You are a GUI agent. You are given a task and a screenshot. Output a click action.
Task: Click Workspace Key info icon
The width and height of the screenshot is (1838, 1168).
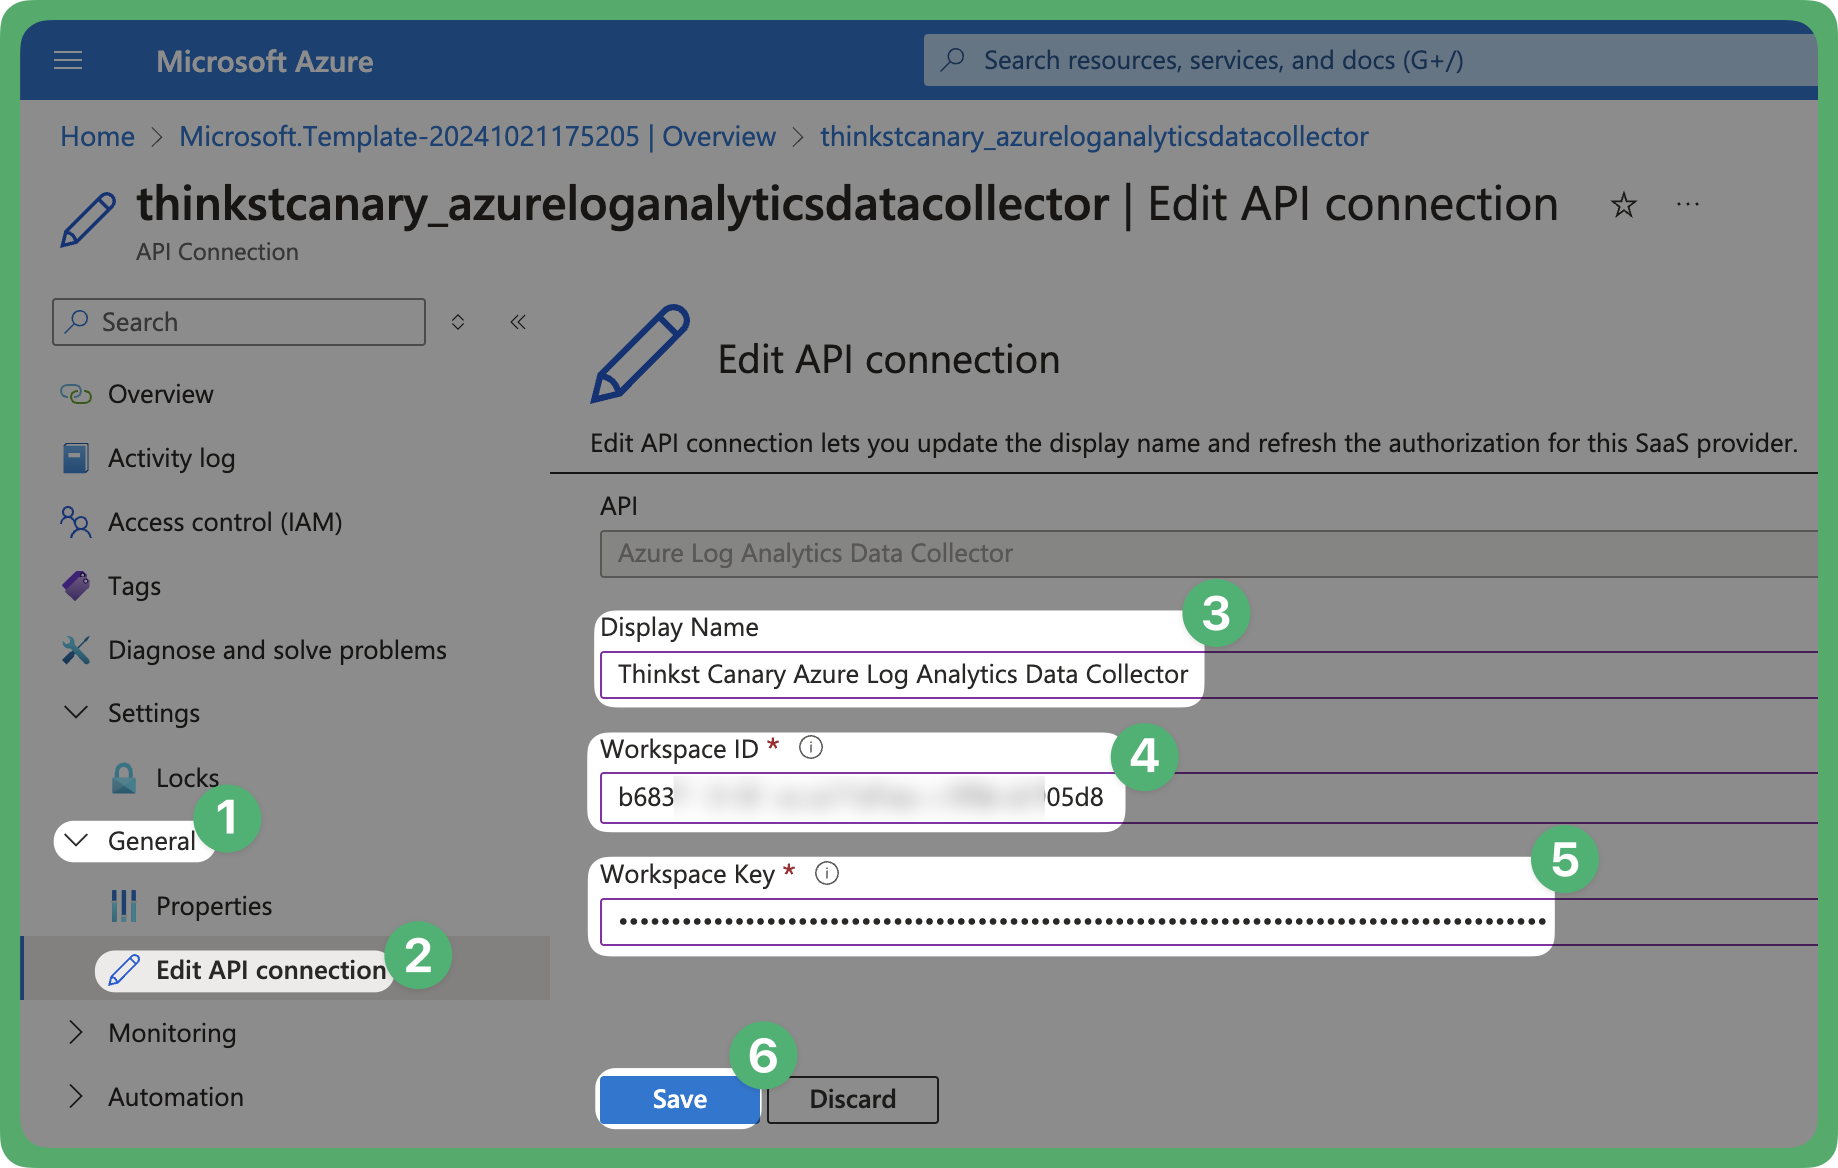pos(827,873)
